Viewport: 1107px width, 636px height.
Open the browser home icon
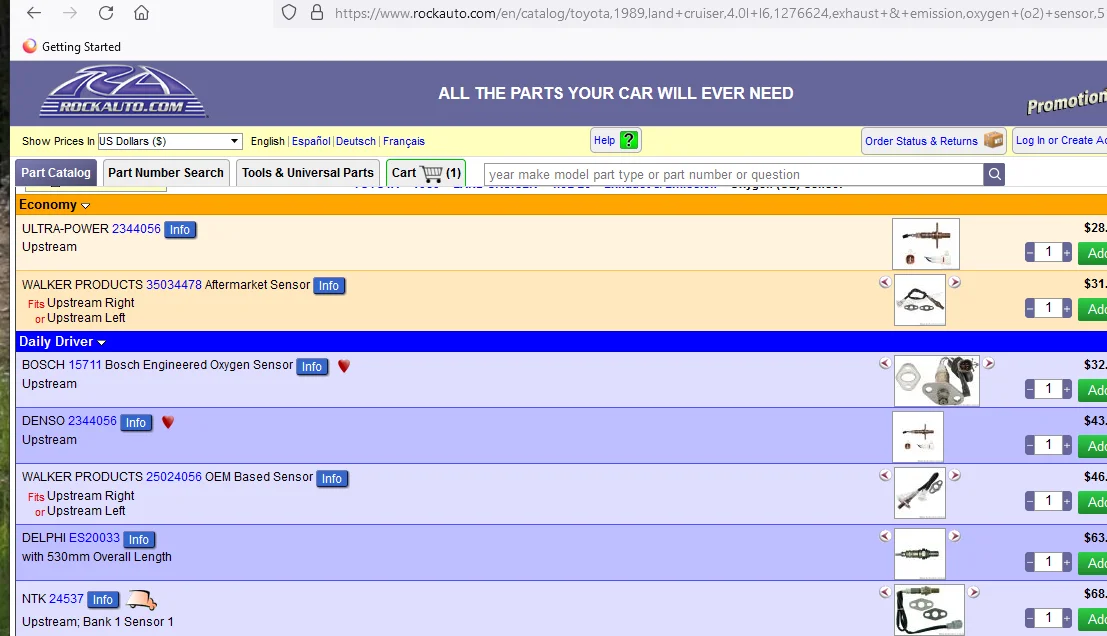coord(141,13)
